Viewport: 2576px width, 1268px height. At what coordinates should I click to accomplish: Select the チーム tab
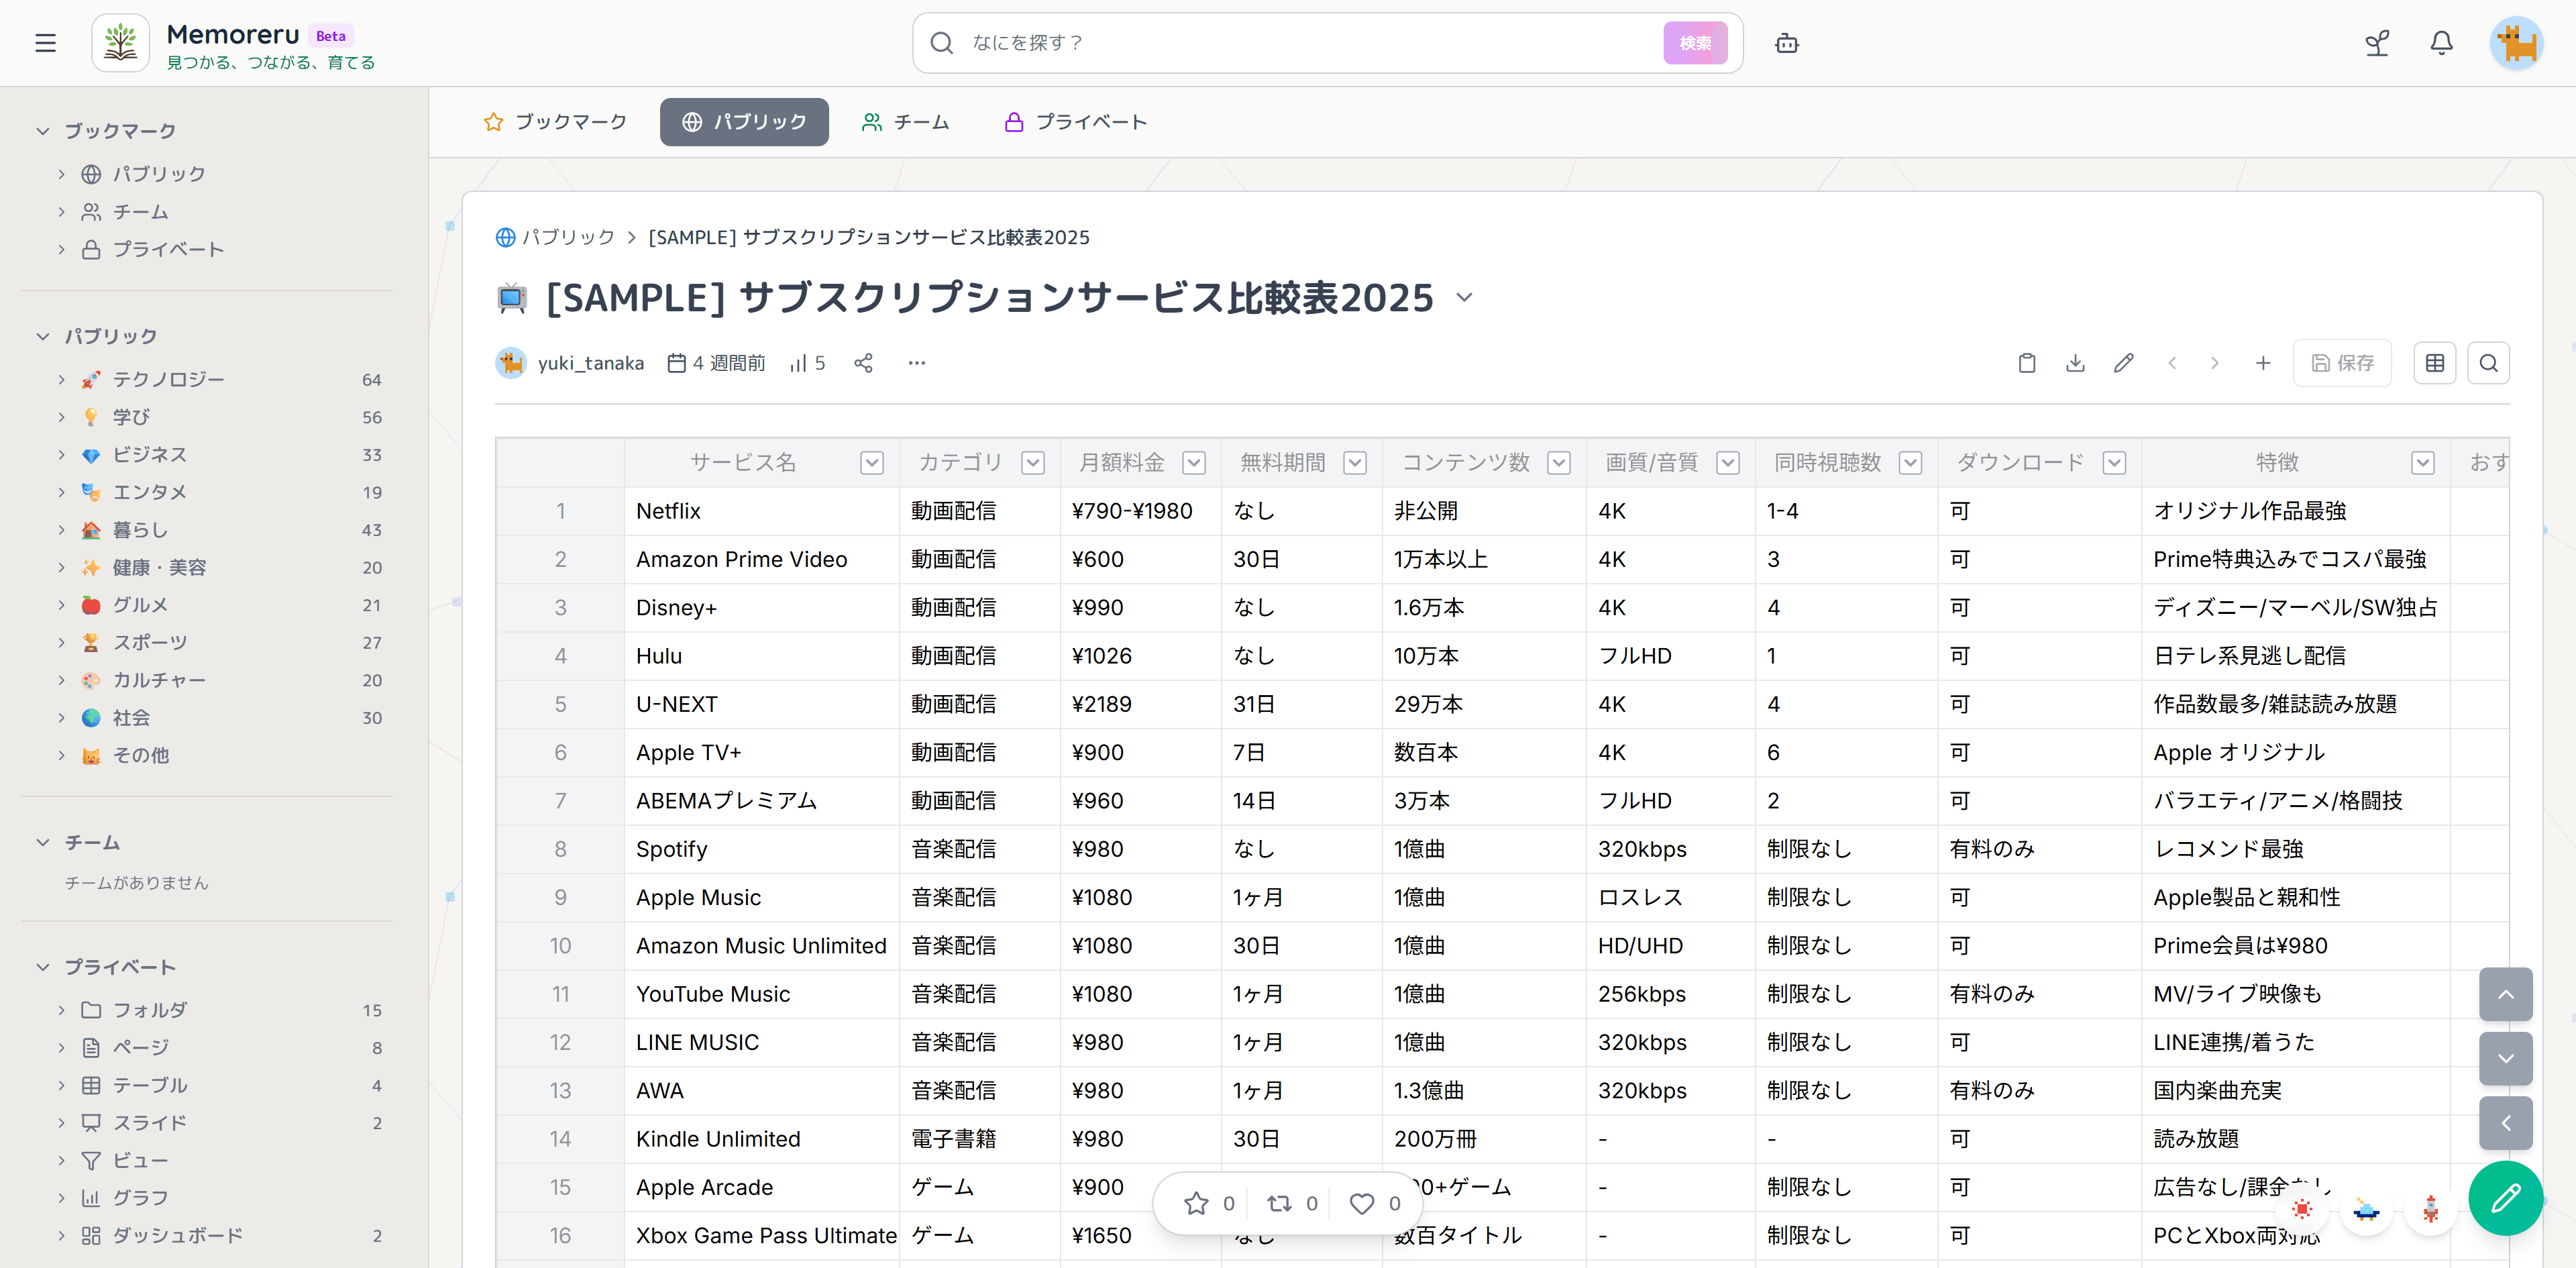click(905, 122)
